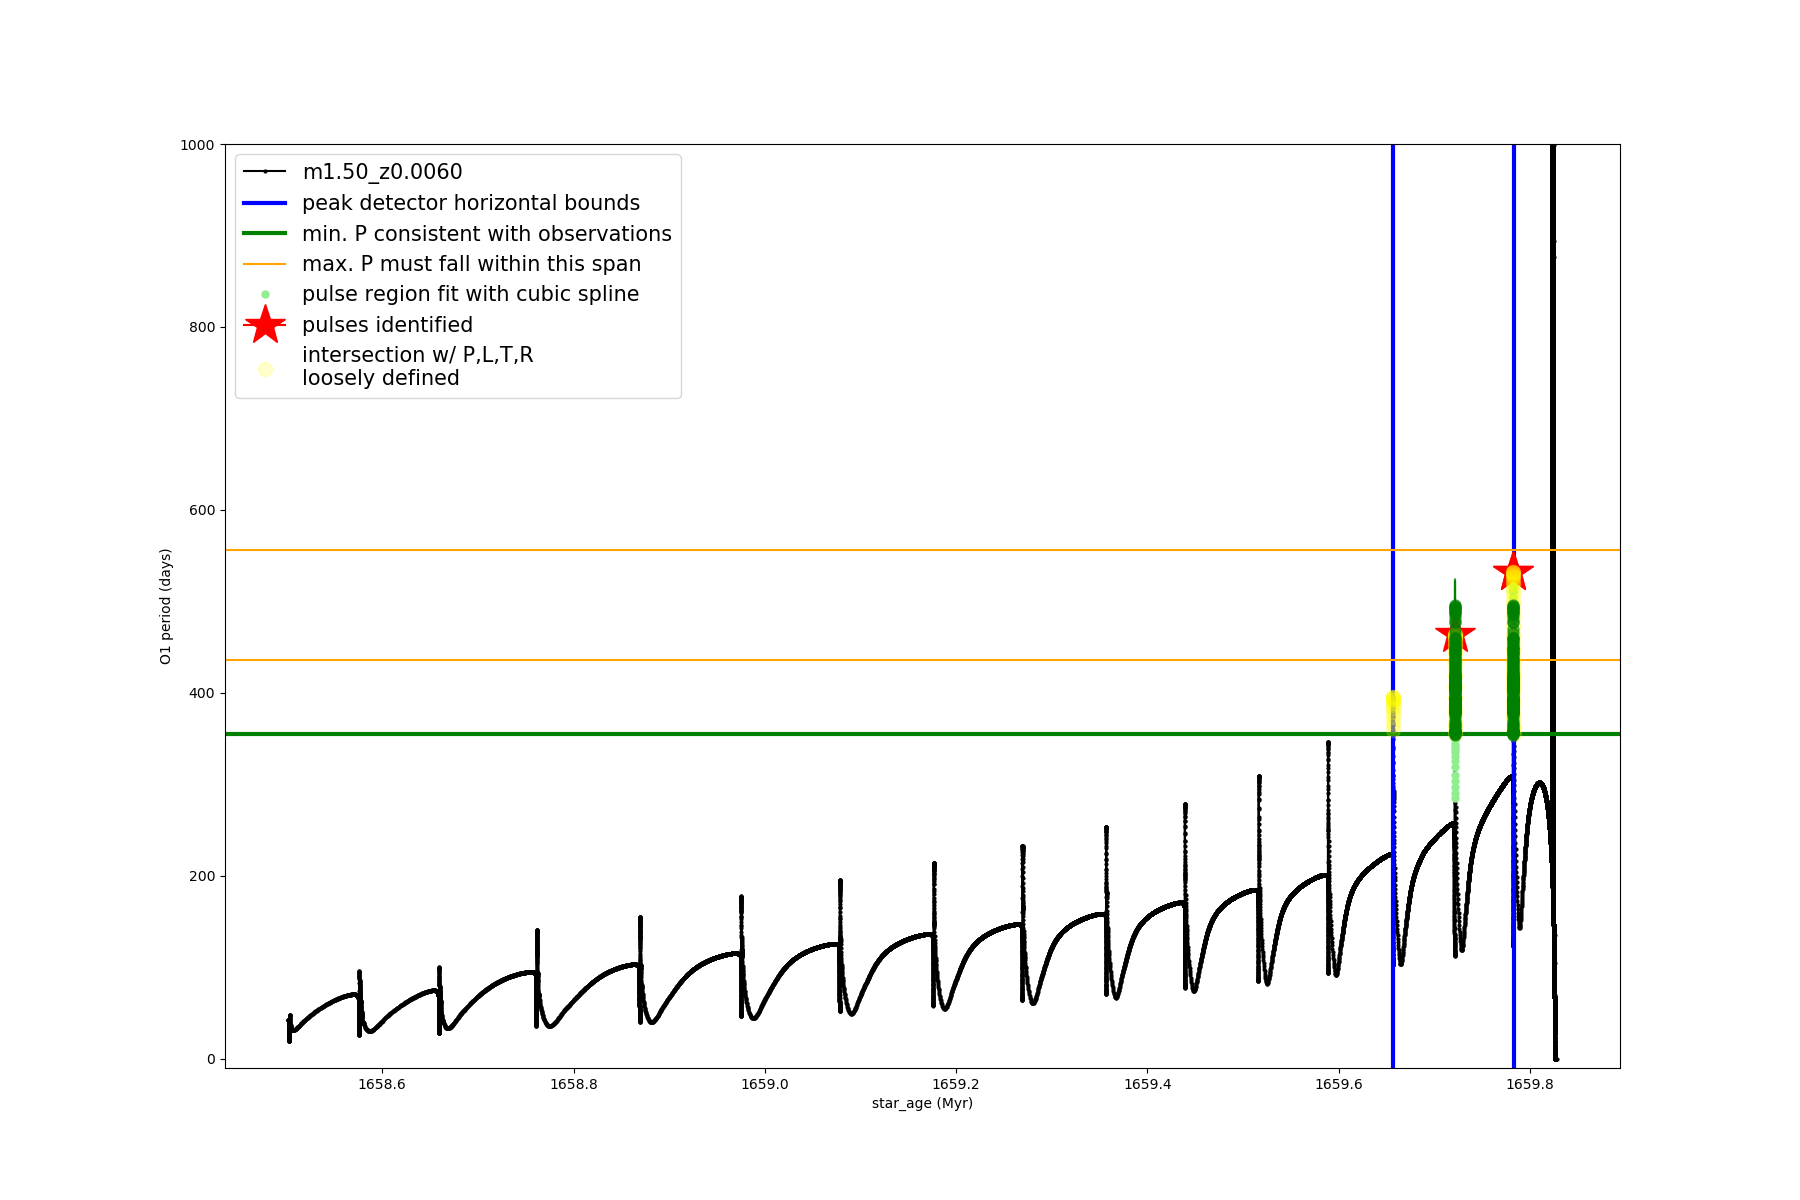The image size is (1800, 1200).
Task: Click 'min. P consistent with observations' label
Action: (487, 234)
